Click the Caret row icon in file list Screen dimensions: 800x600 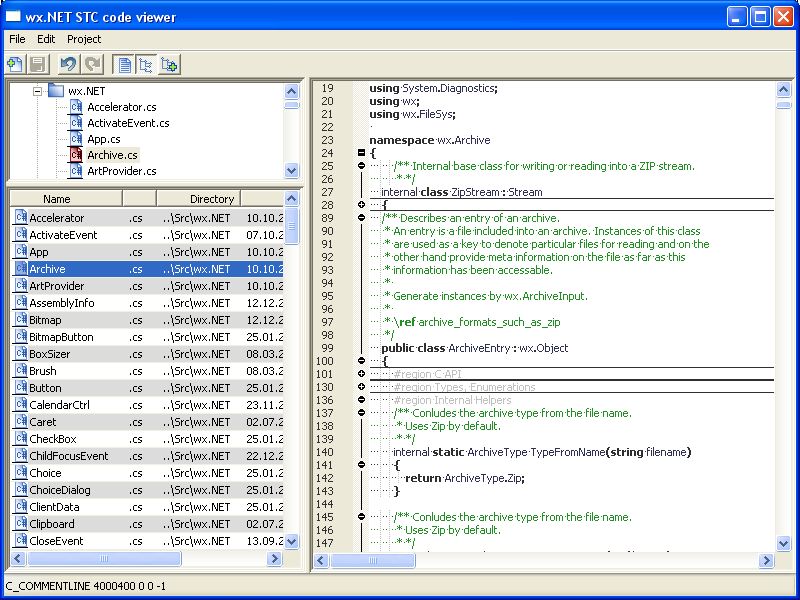tap(21, 421)
